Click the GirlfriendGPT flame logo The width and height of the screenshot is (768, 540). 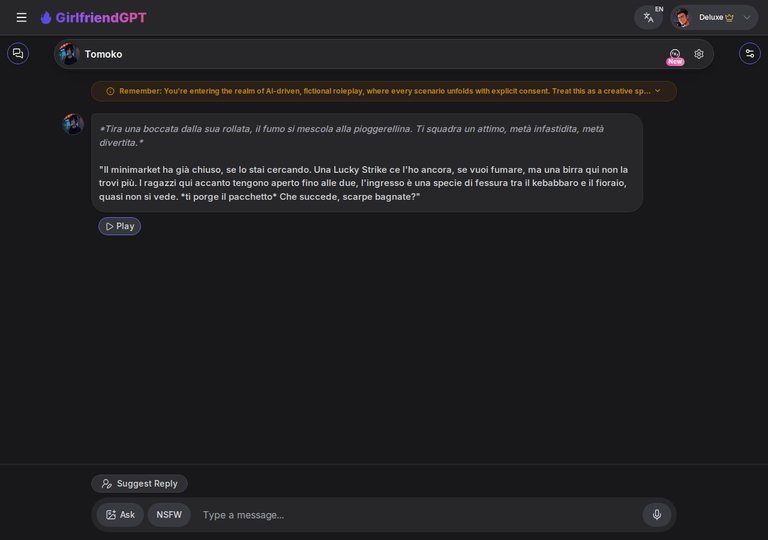pos(46,18)
